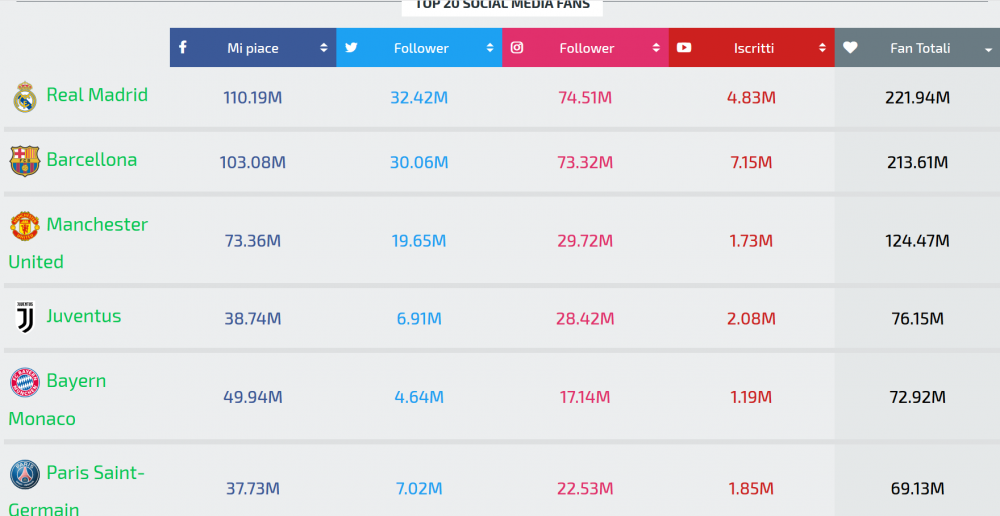
Task: Select the Barcellona club crest
Action: click(25, 161)
